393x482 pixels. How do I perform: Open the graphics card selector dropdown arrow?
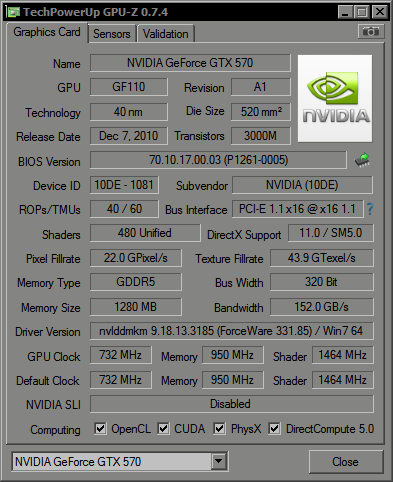[219, 461]
